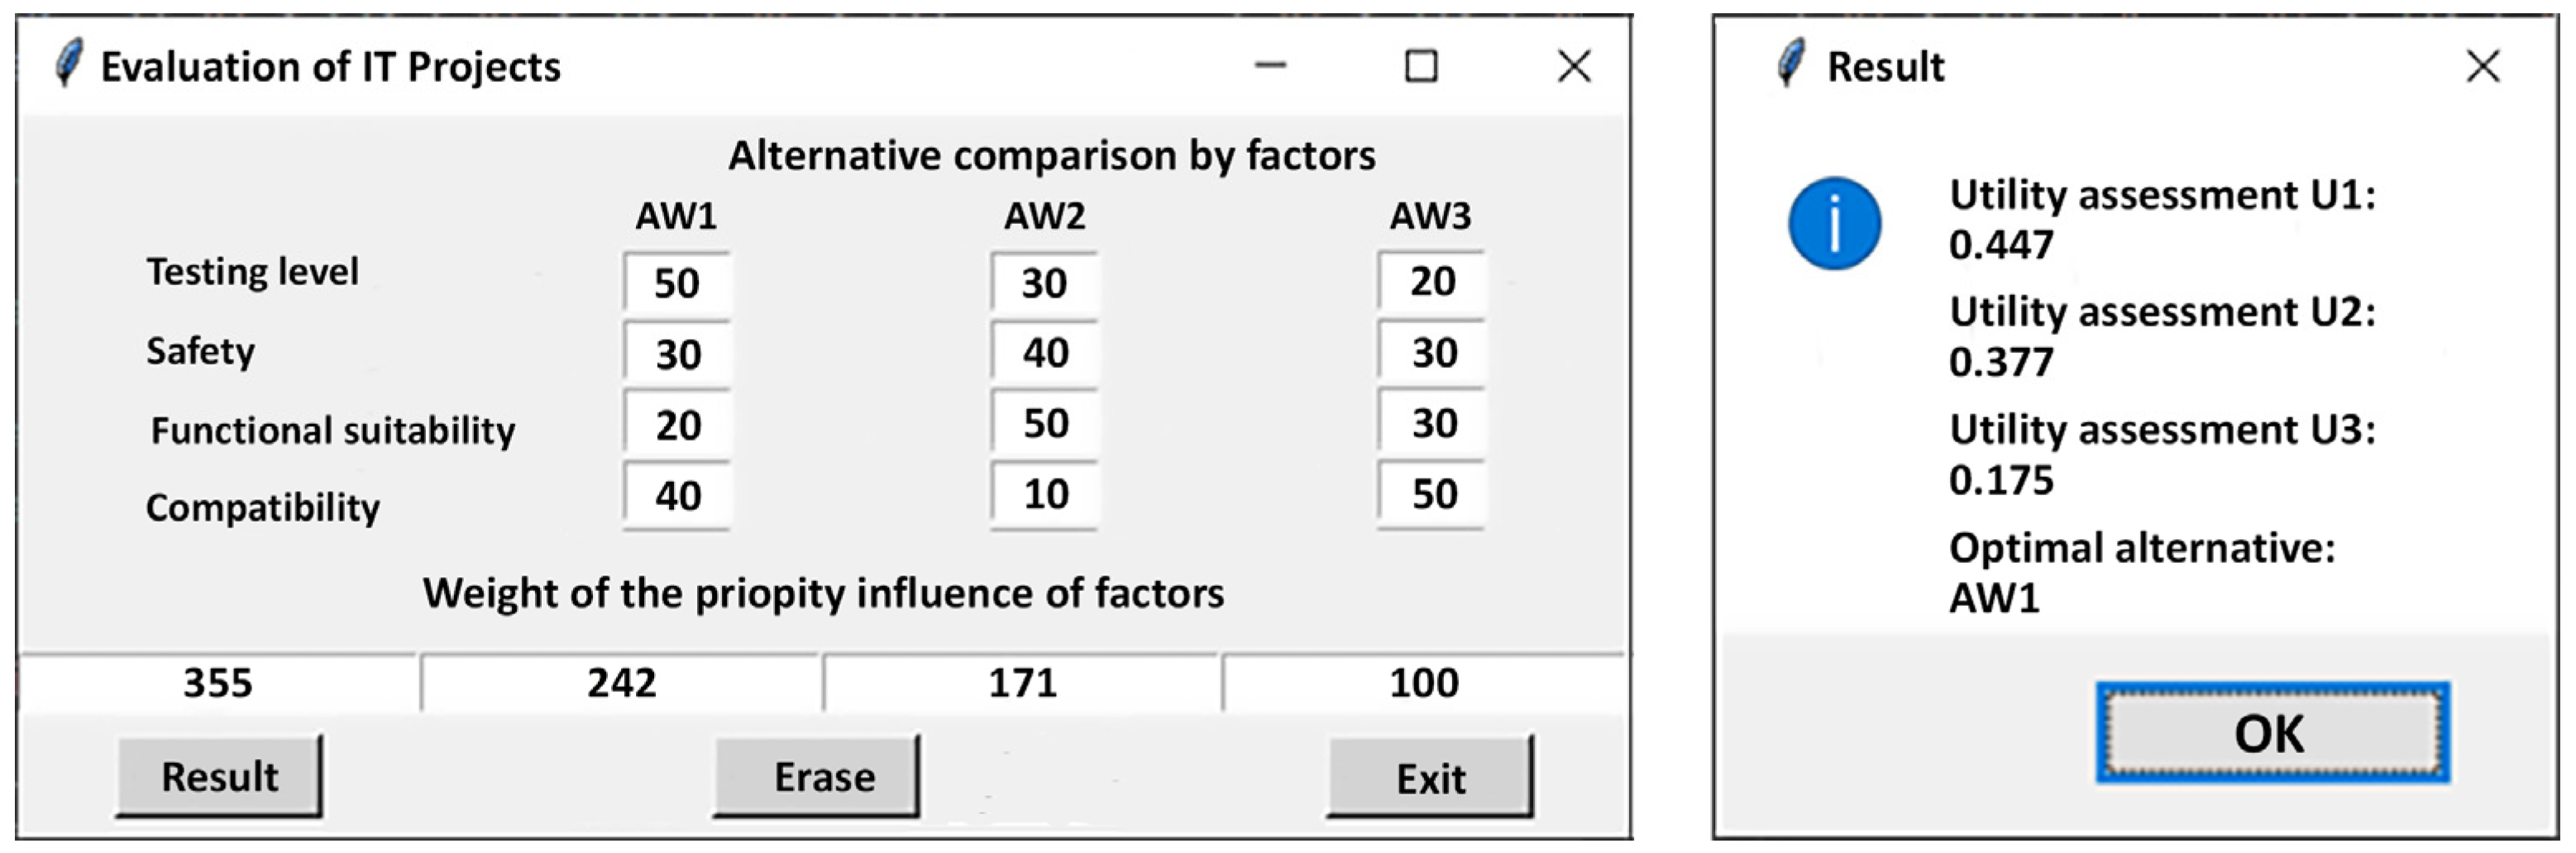This screenshot has height=853, width=2576.
Task: Click the weight field showing 100
Action: 1423,683
